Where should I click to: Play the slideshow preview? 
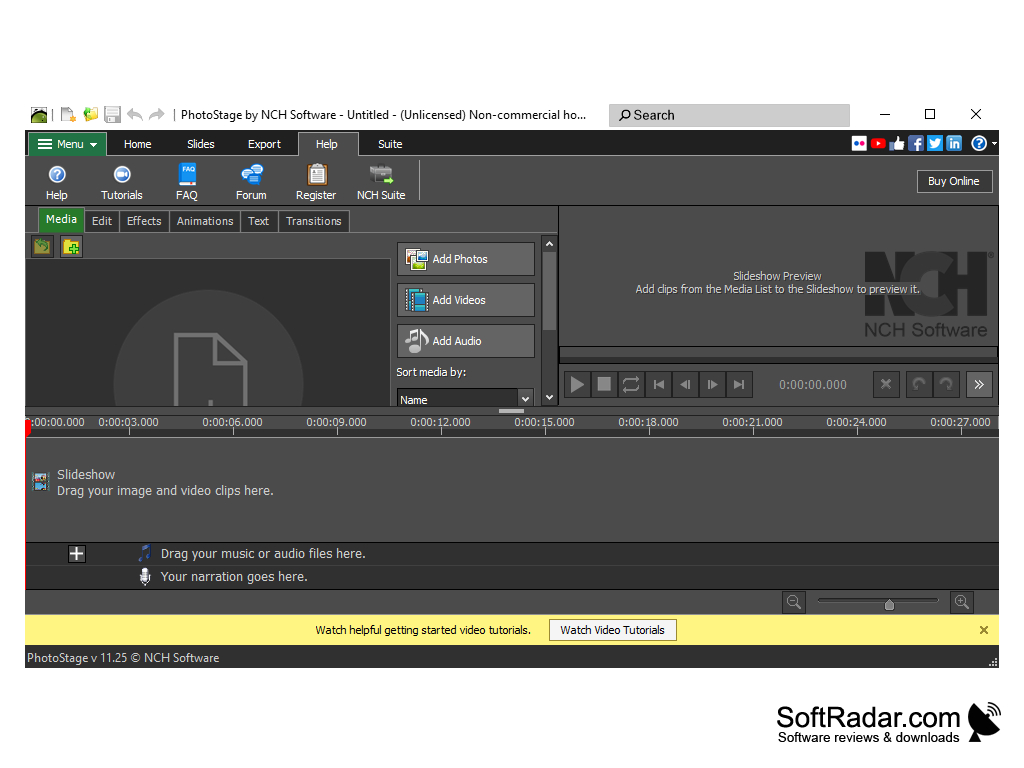[x=577, y=385]
